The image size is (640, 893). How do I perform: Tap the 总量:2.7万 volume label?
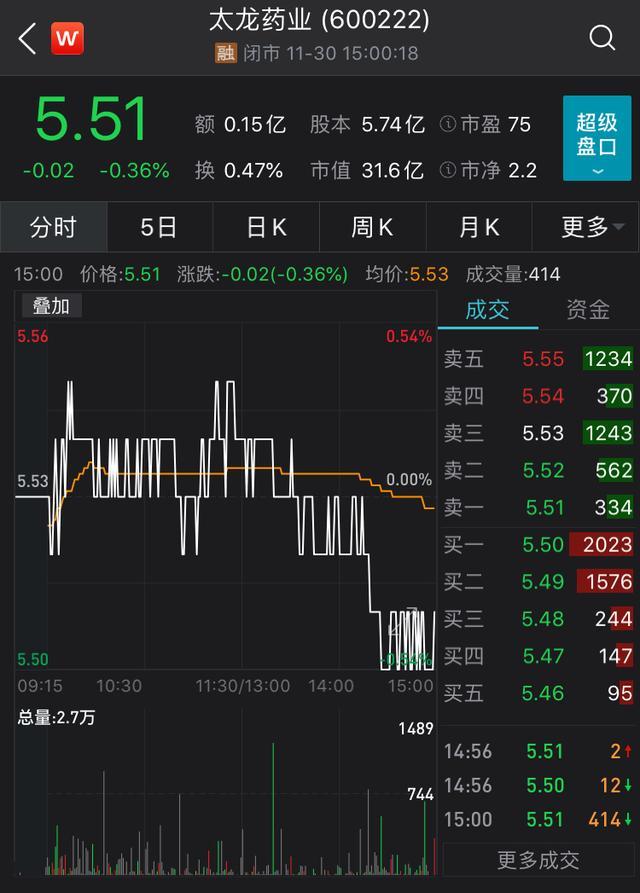(56, 717)
